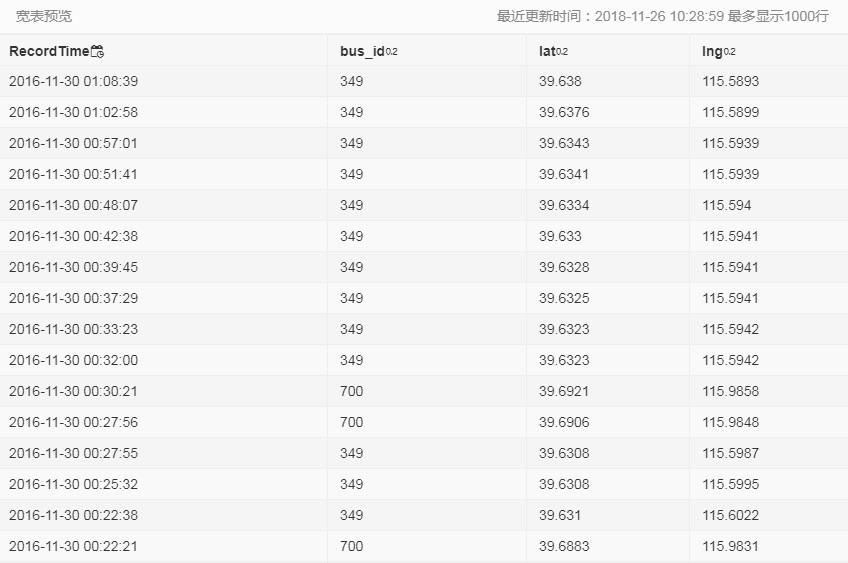Click longitude value 115.9858
The height and width of the screenshot is (563, 848).
tap(731, 392)
